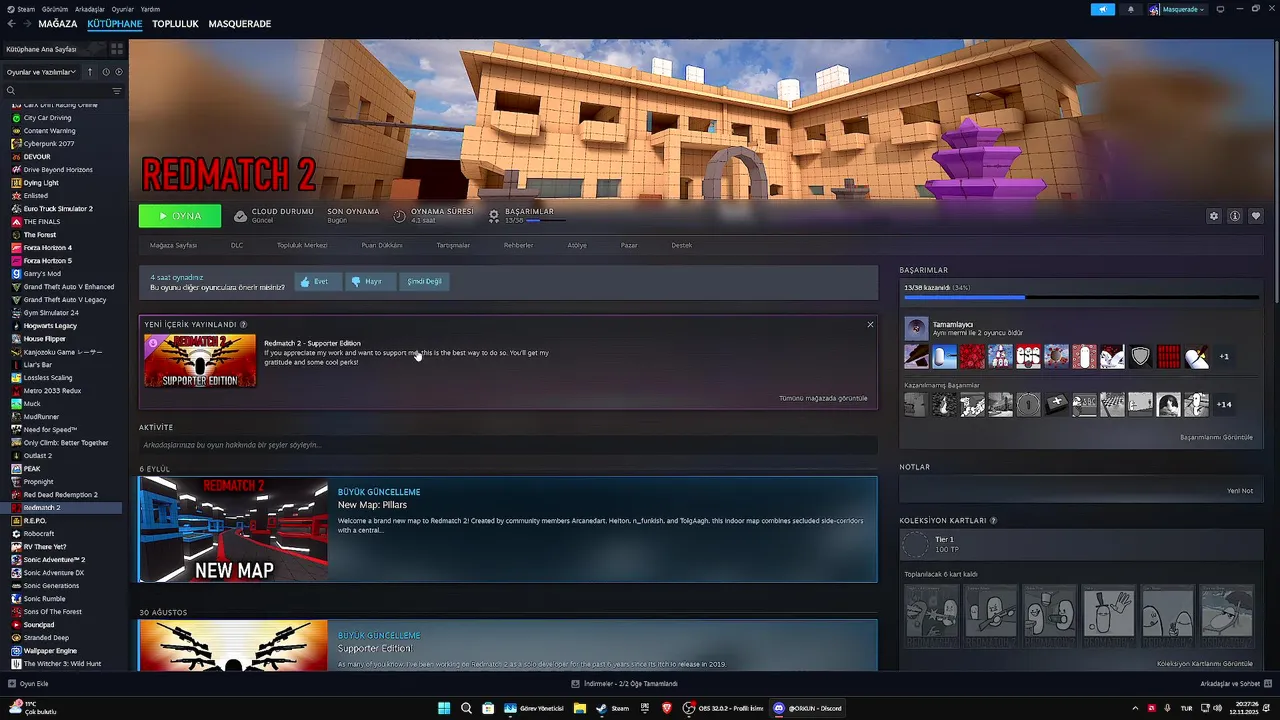This screenshot has height=720, width=1280.
Task: Open OBS from the taskbar
Action: [x=722, y=708]
